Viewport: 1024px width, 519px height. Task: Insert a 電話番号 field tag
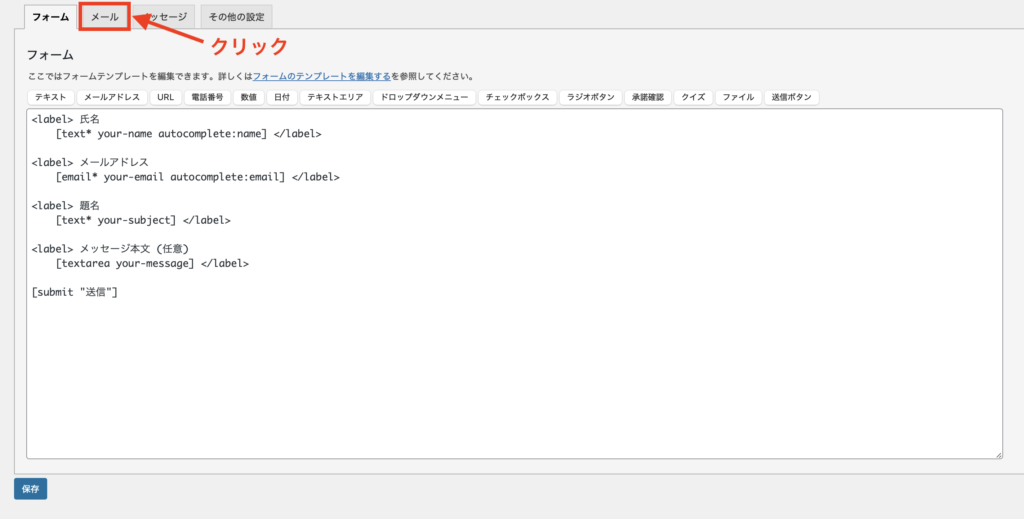[207, 98]
